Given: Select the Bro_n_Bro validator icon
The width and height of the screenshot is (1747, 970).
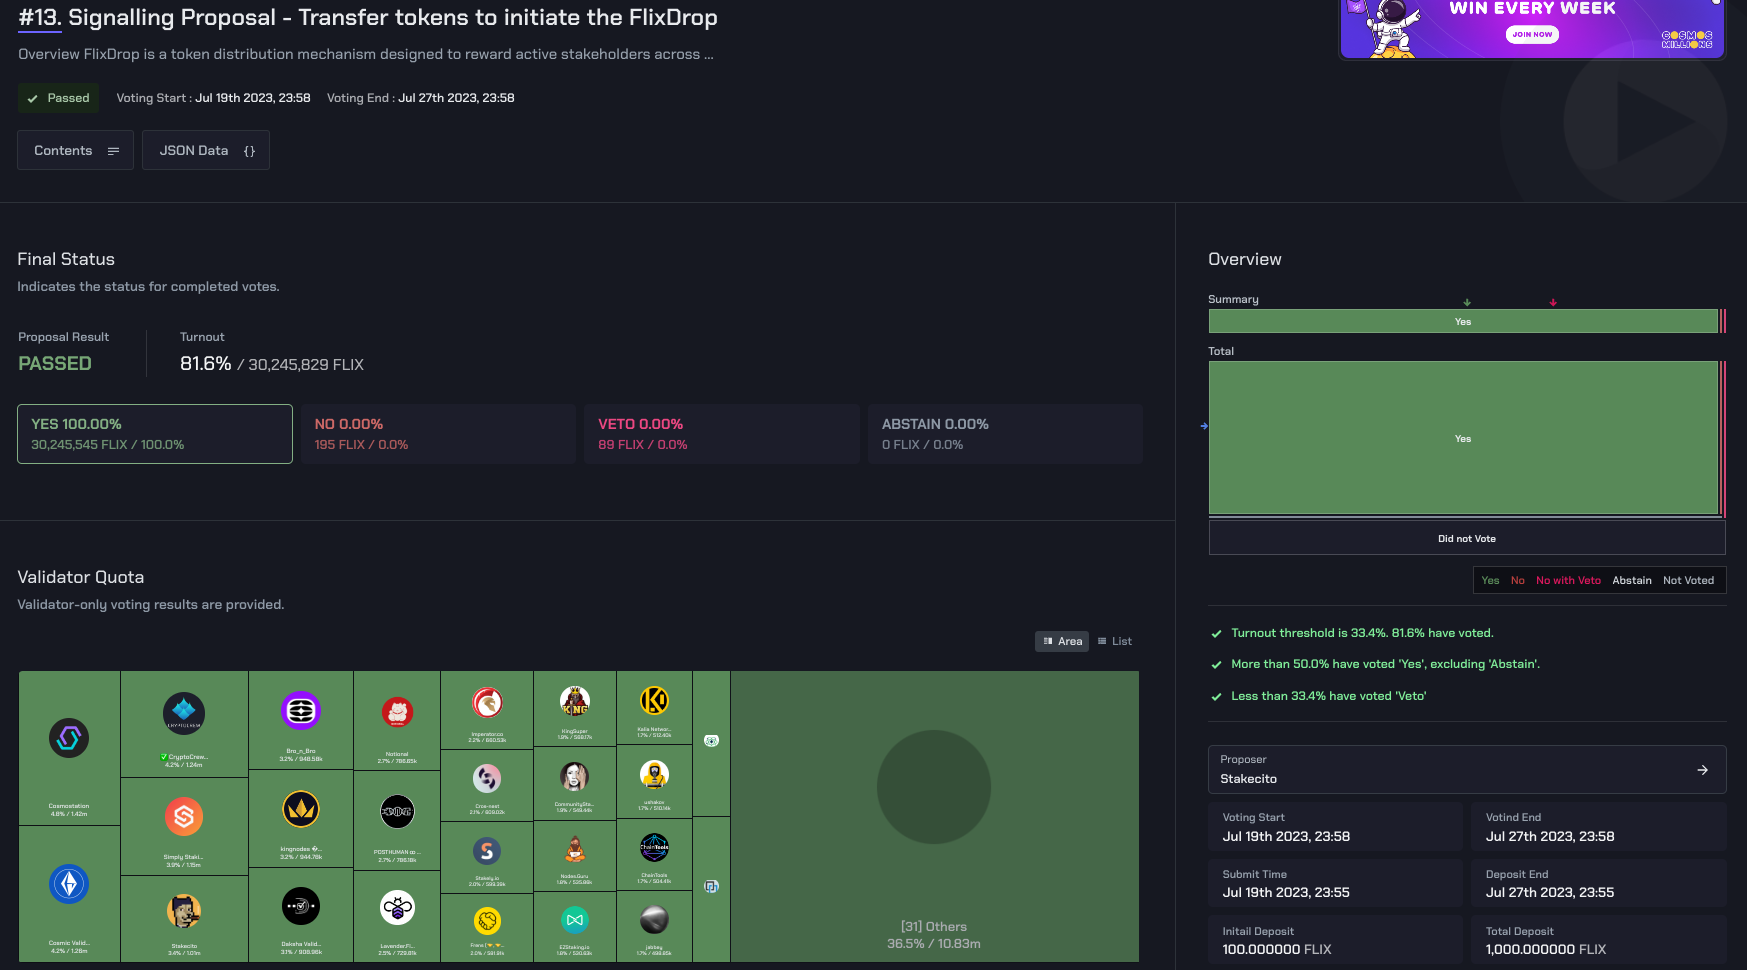Looking at the screenshot, I should coord(301,711).
